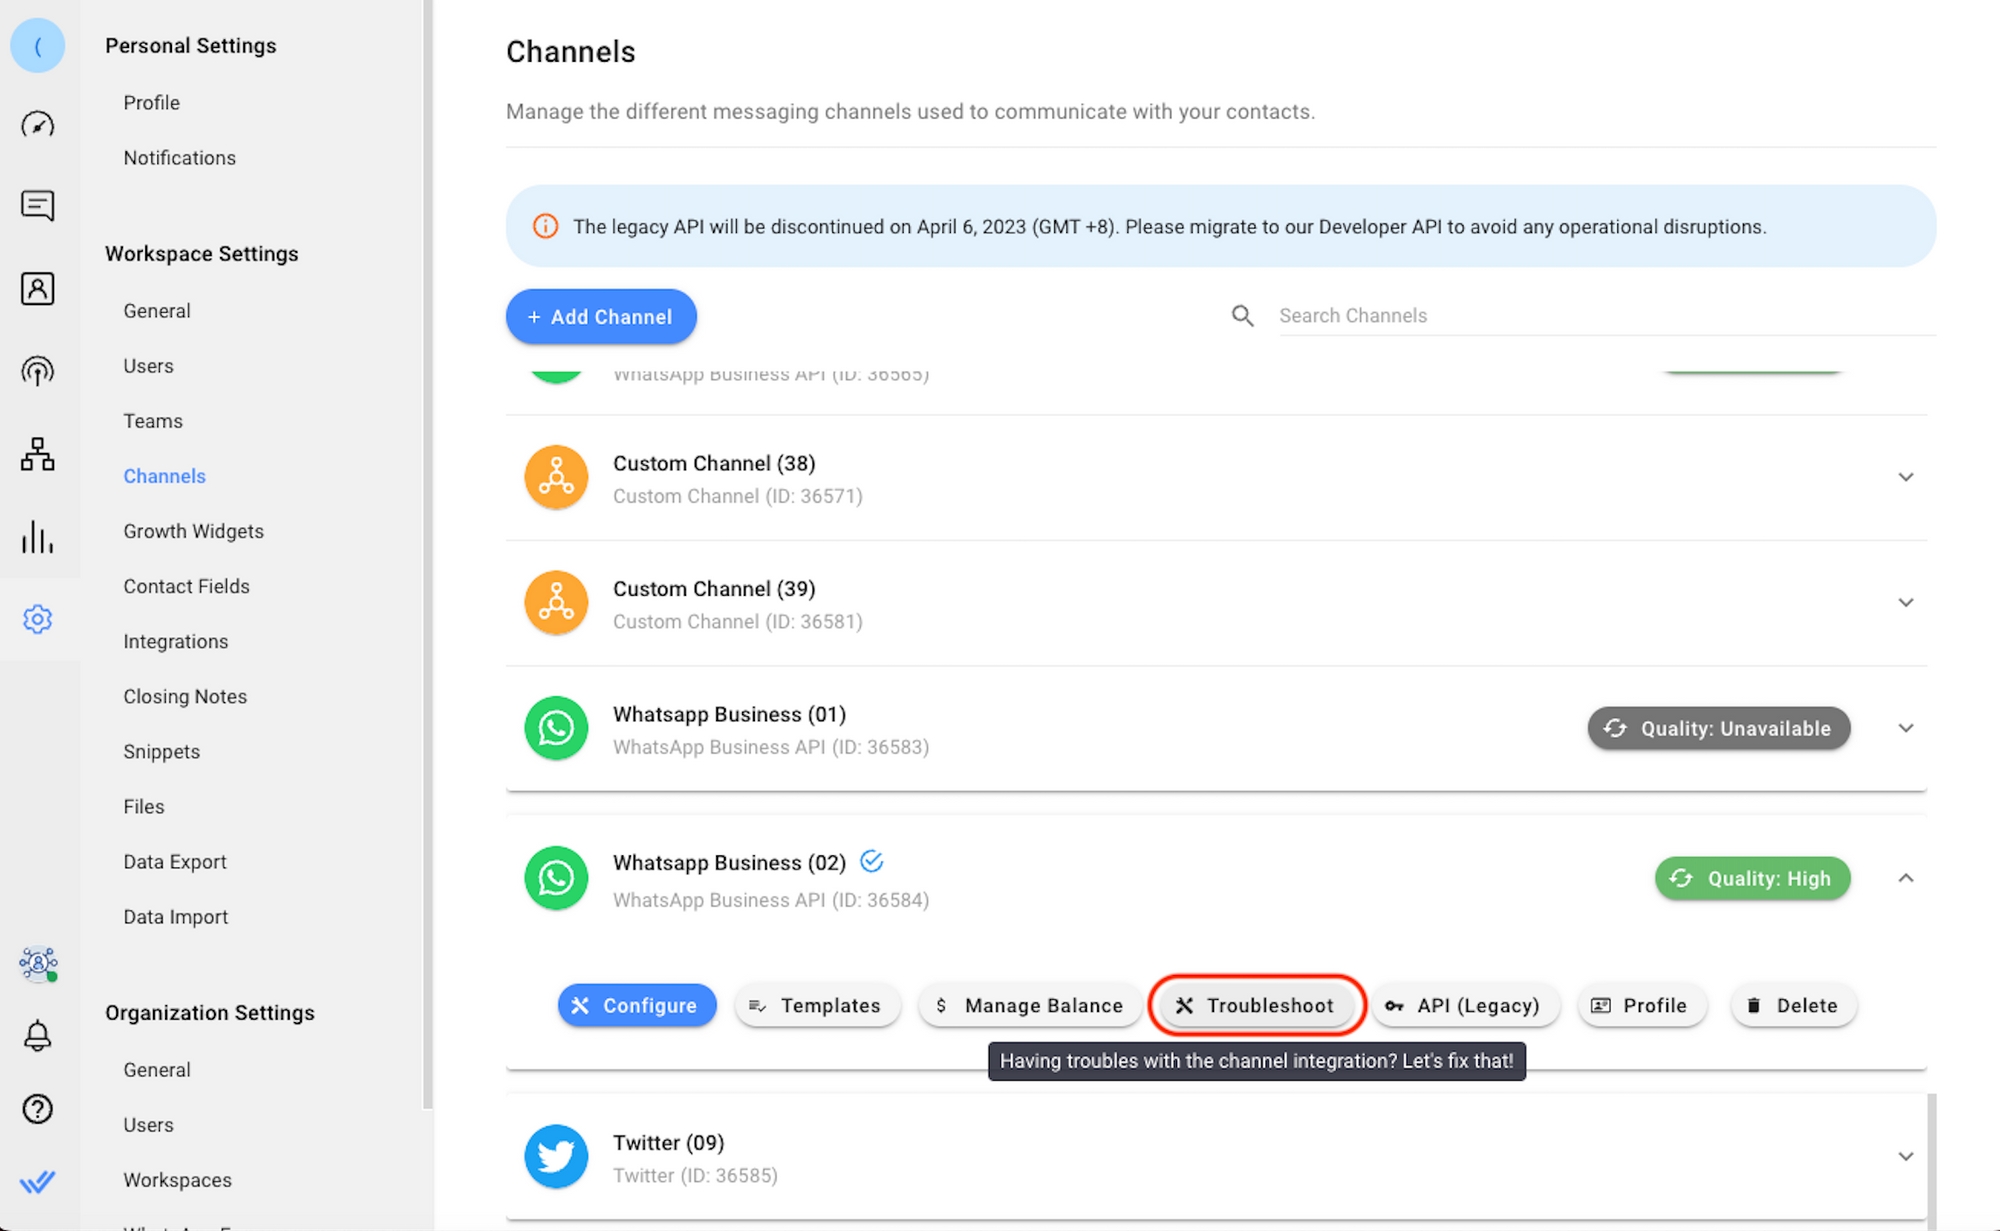The height and width of the screenshot is (1231, 2000).
Task: Go to Growth Widgets settings
Action: 193,531
